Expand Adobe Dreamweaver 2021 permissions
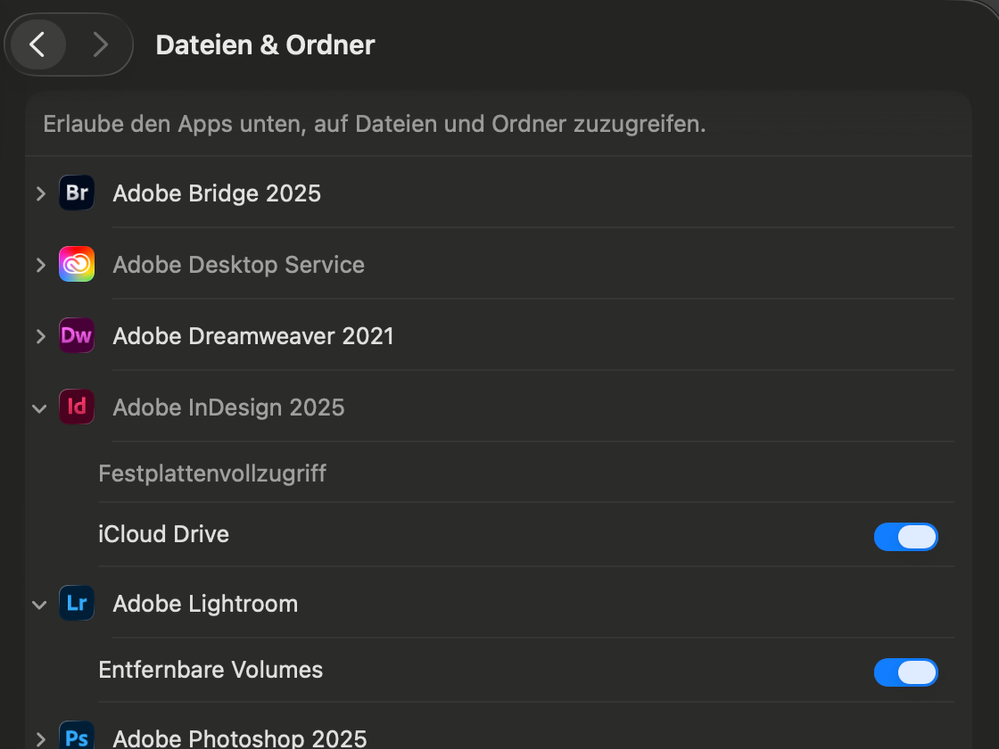Screen dimensions: 999x749 [39, 336]
